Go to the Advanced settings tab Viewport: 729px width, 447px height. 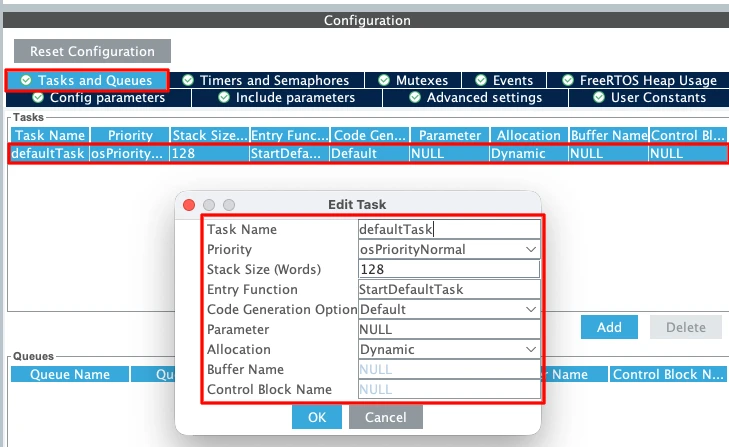click(x=475, y=98)
